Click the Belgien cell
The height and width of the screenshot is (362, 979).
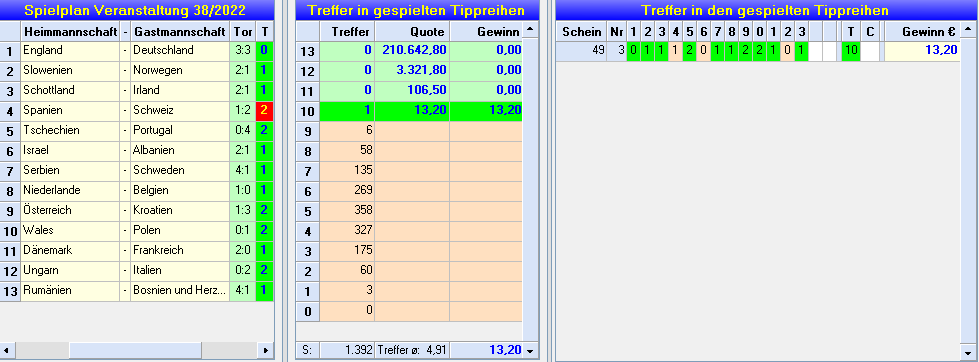180,190
